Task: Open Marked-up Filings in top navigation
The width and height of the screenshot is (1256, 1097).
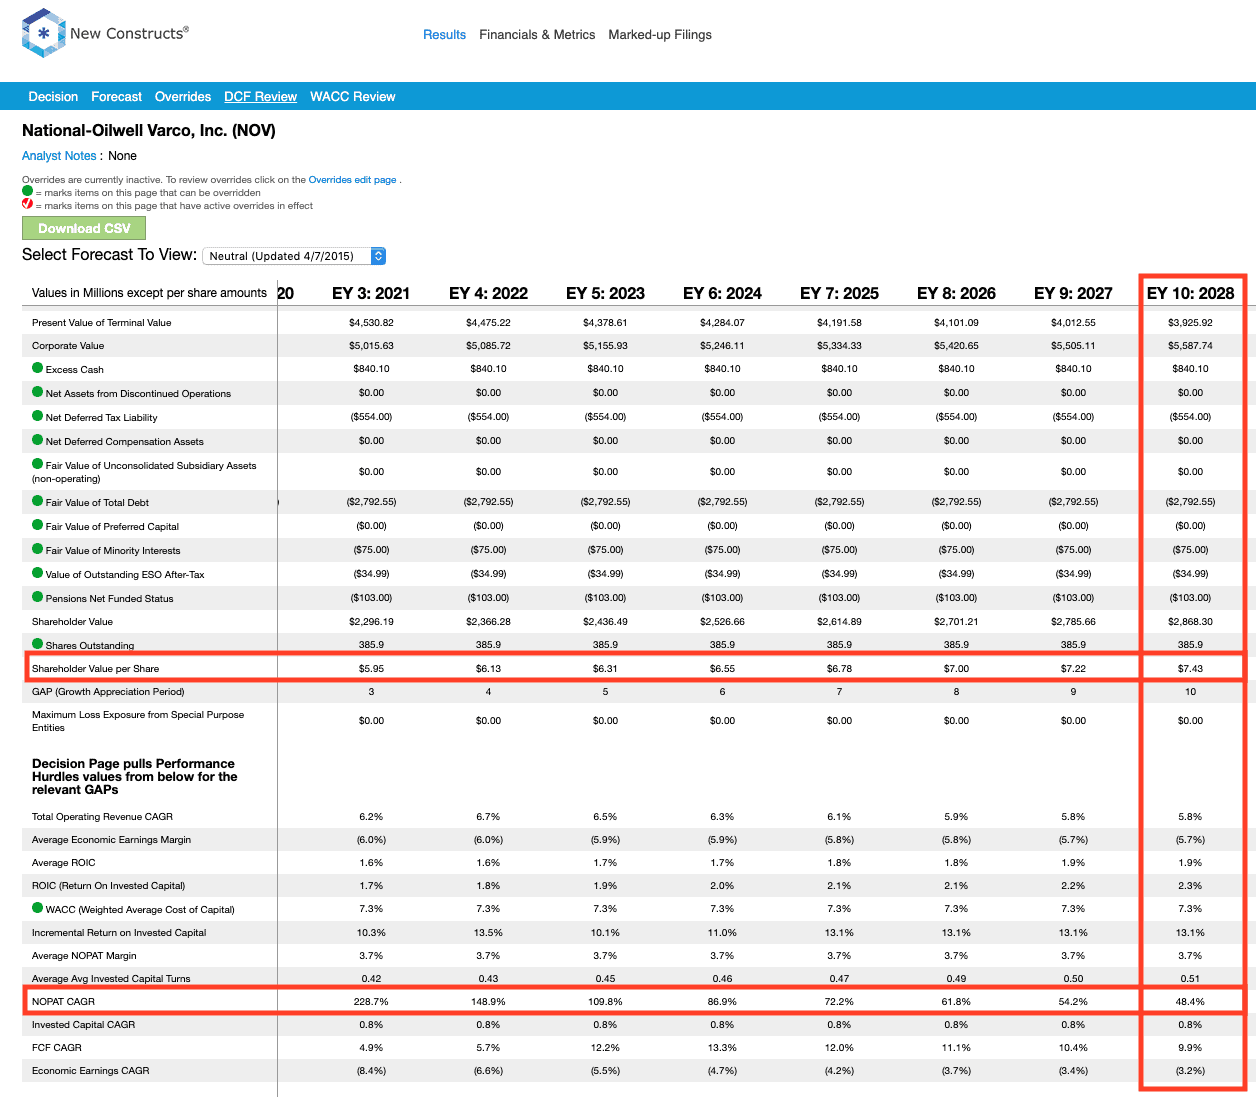Action: [660, 35]
